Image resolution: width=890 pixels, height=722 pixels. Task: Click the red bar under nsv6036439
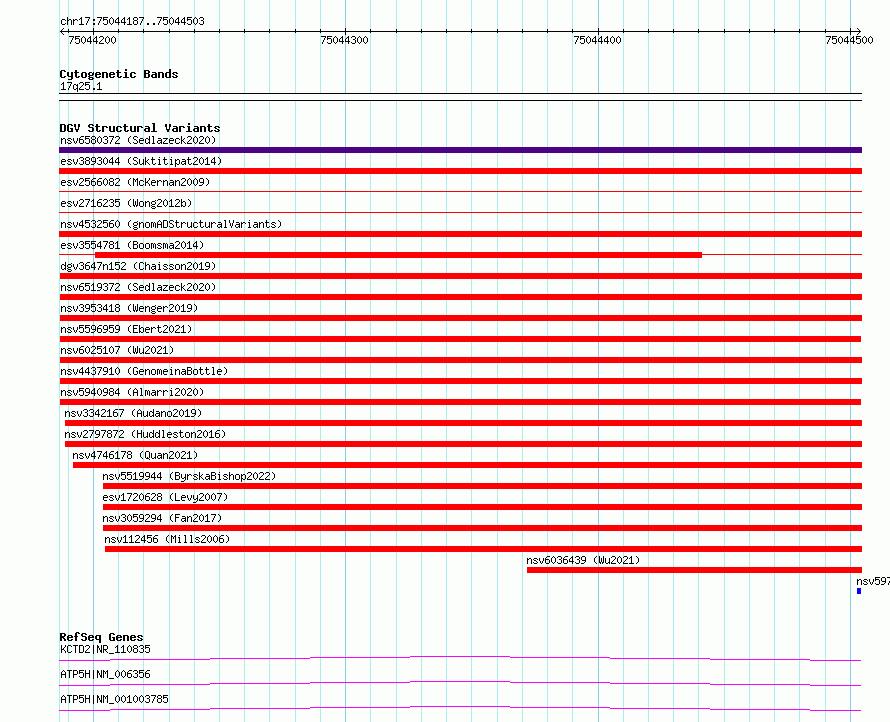694,570
